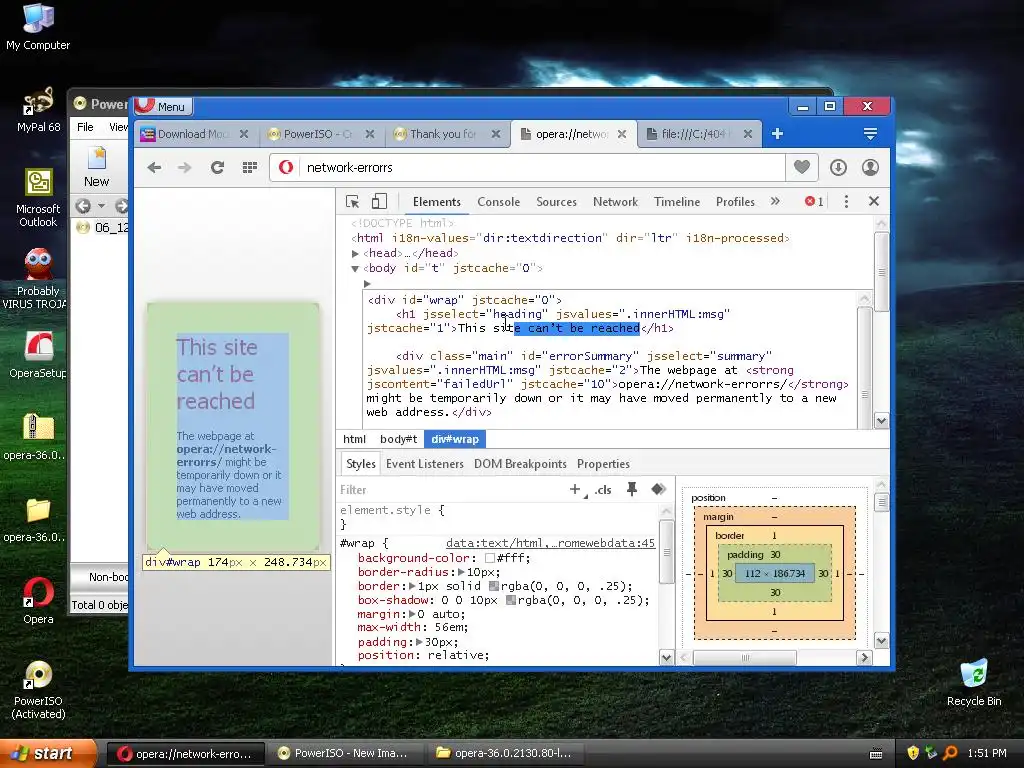1024x768 pixels.
Task: Open the Network tab
Action: coord(615,202)
